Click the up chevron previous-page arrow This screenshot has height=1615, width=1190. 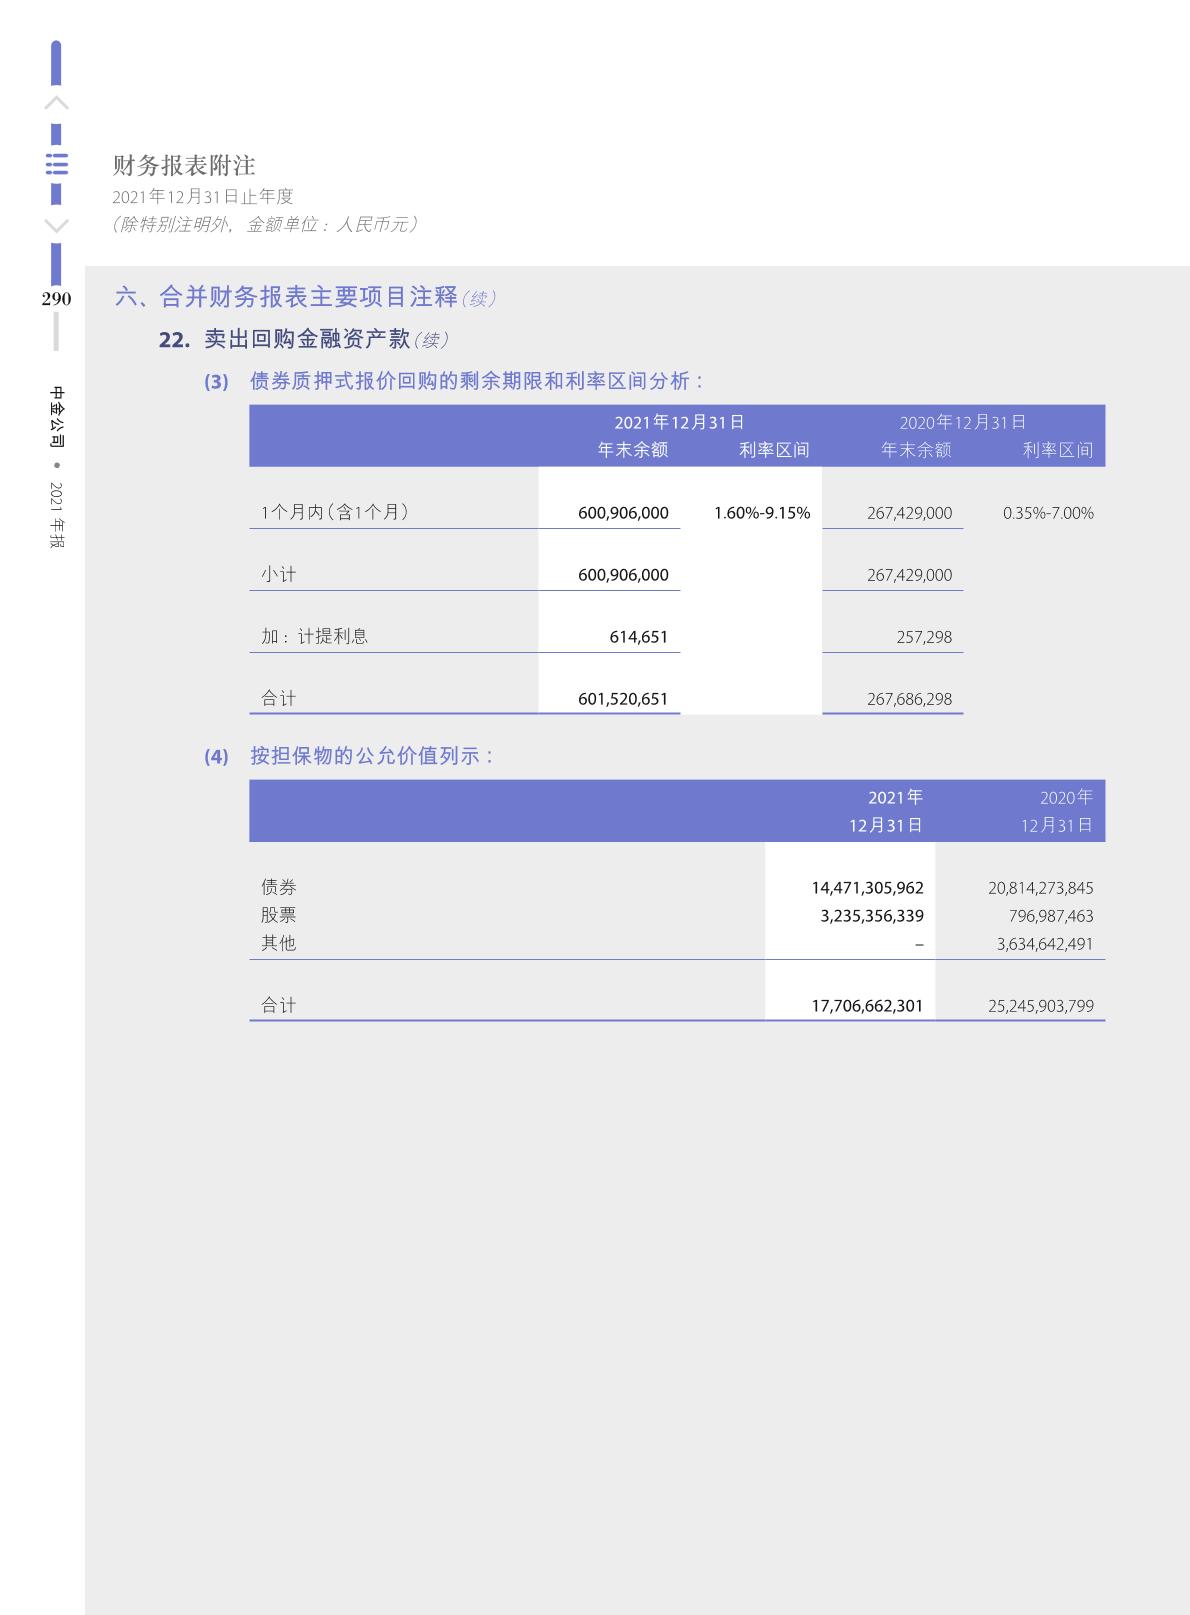tap(57, 103)
